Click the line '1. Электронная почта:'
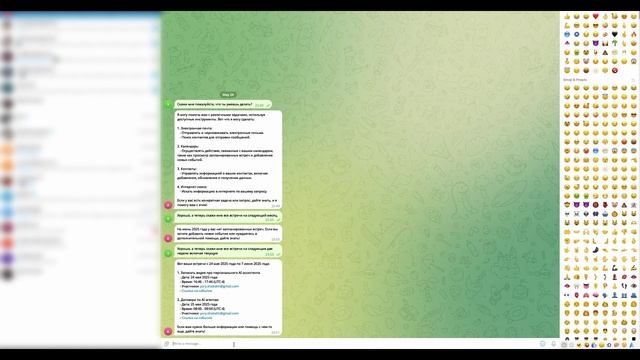The image size is (640, 360). coord(195,128)
